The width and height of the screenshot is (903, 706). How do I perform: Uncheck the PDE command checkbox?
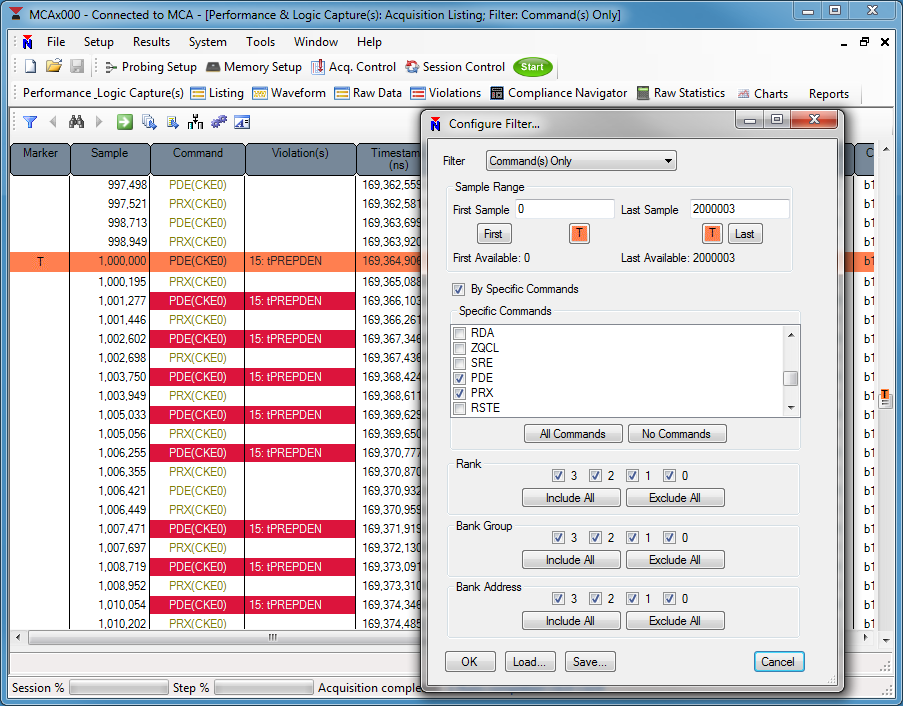[460, 378]
